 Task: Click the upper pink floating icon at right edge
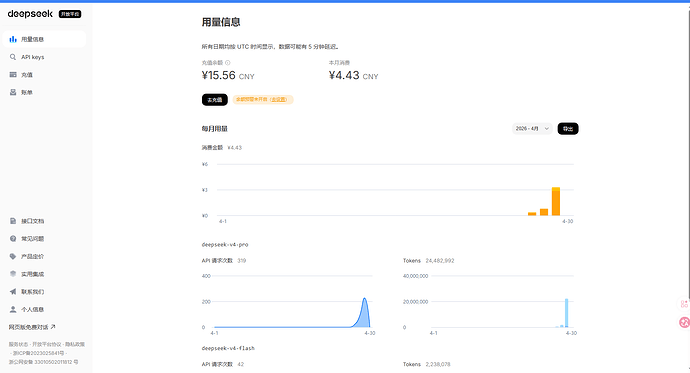(684, 304)
